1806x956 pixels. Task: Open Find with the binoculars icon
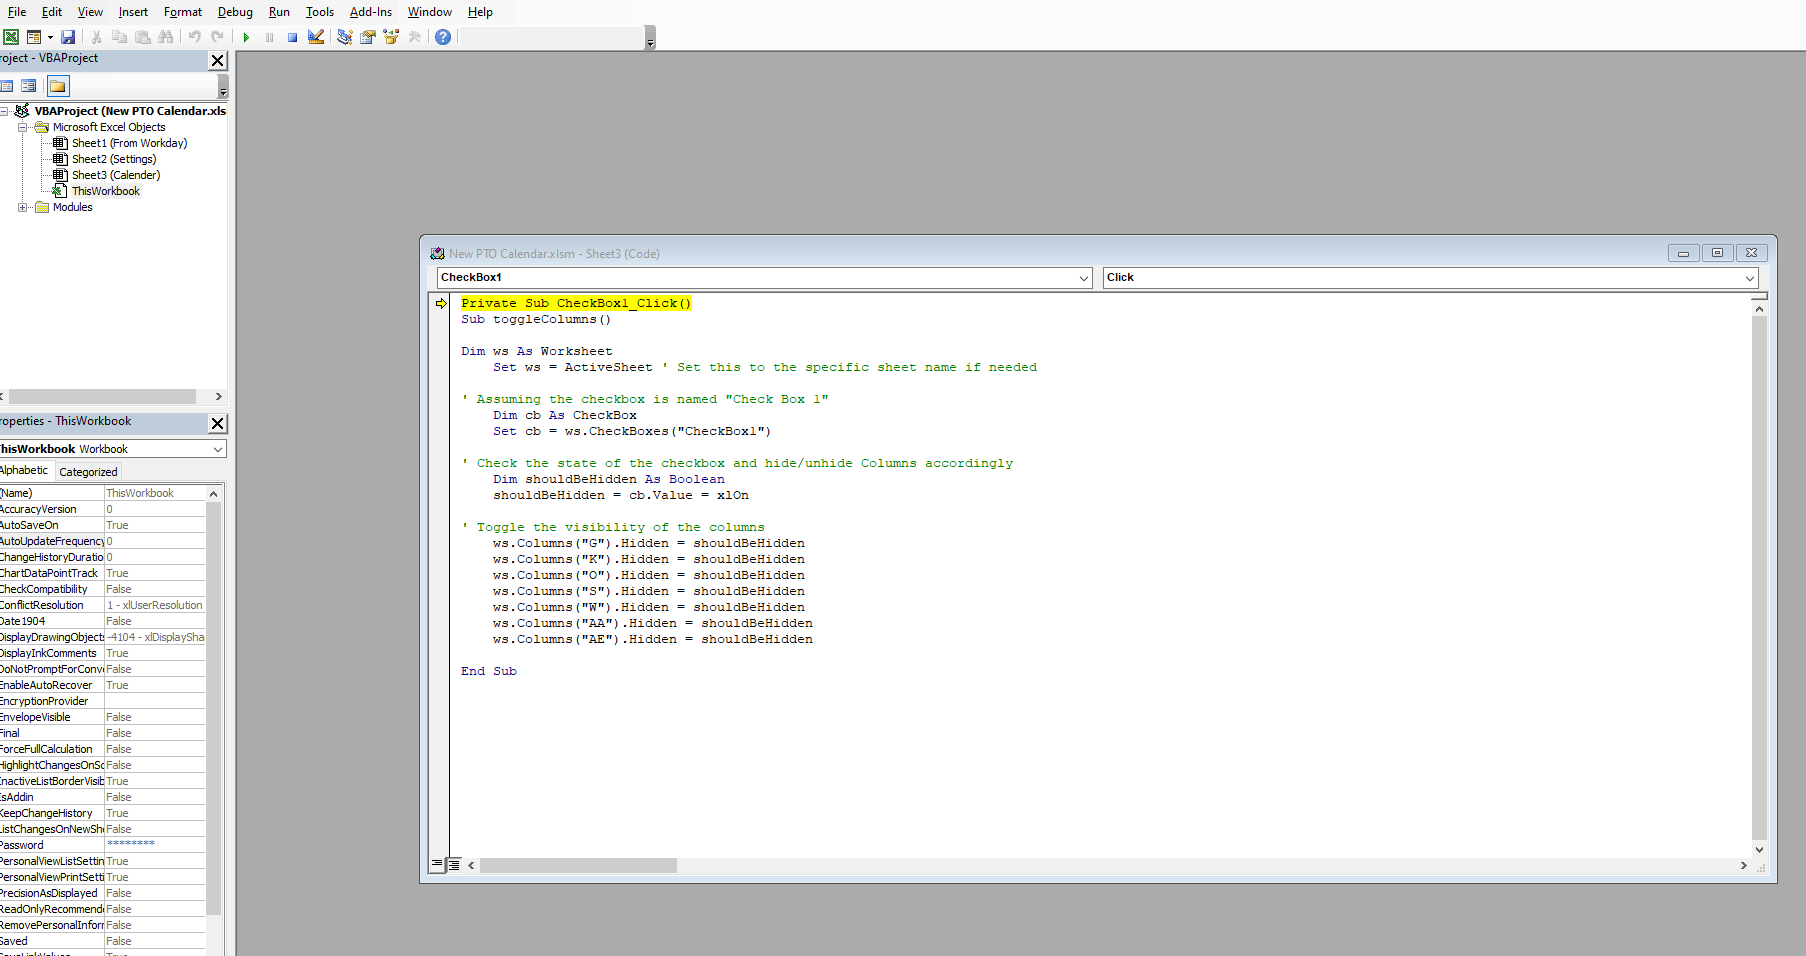tap(165, 37)
